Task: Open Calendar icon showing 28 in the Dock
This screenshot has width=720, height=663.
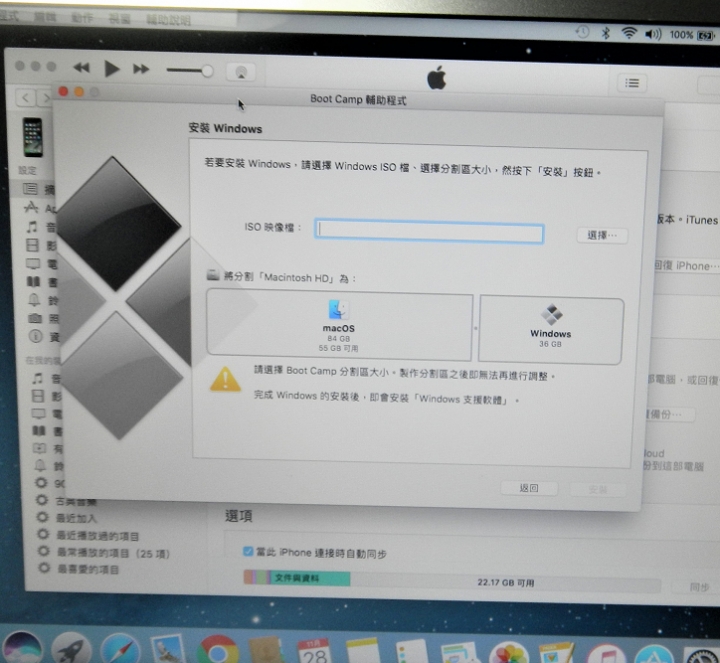Action: tap(314, 651)
